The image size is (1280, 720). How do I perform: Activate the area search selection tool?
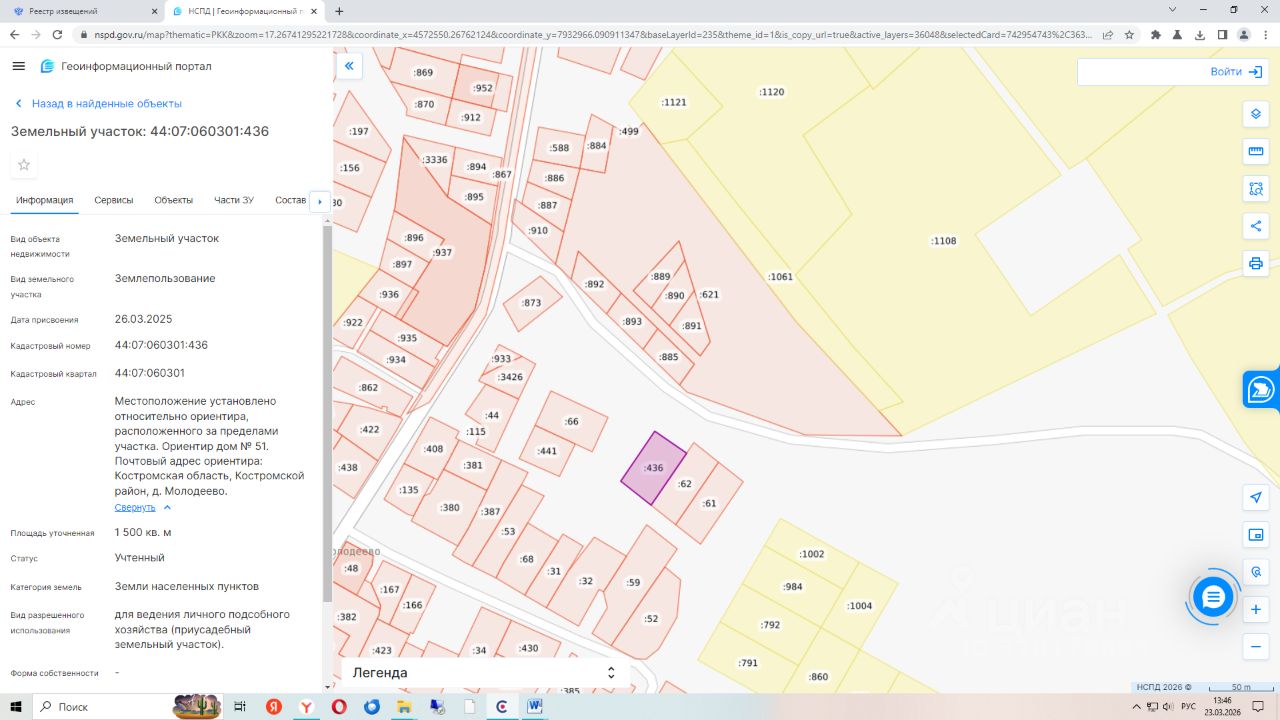click(x=1256, y=189)
